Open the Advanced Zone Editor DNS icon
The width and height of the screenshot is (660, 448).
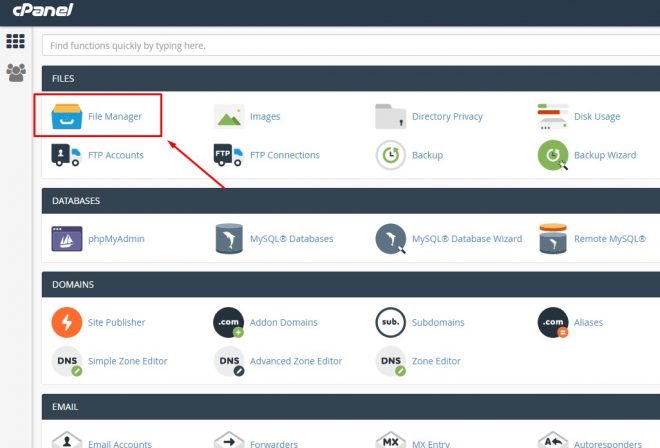(x=229, y=361)
